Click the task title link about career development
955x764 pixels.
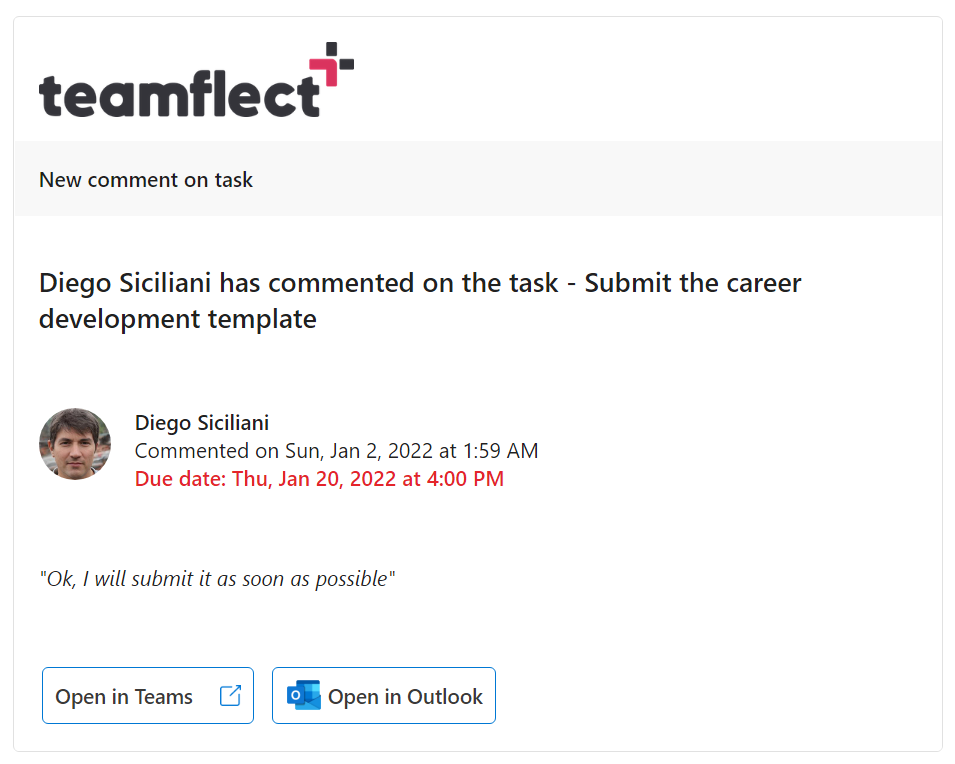[420, 300]
